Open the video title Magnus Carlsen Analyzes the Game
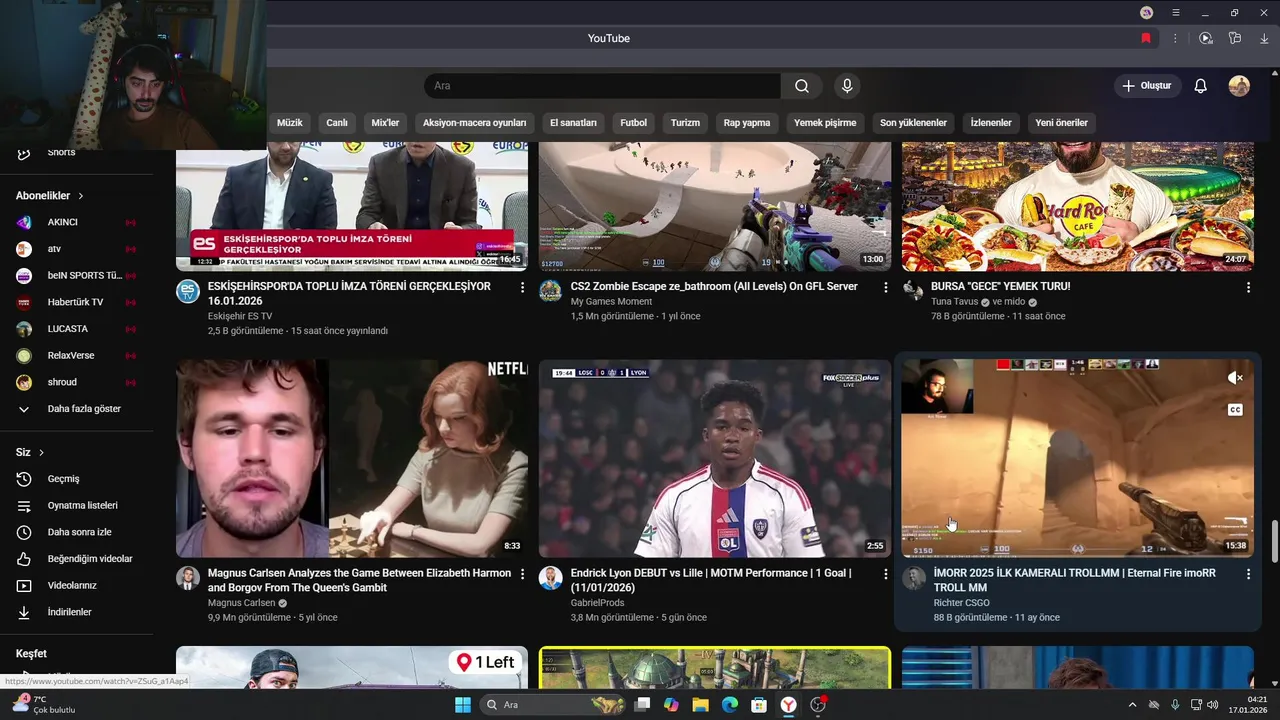 358,580
